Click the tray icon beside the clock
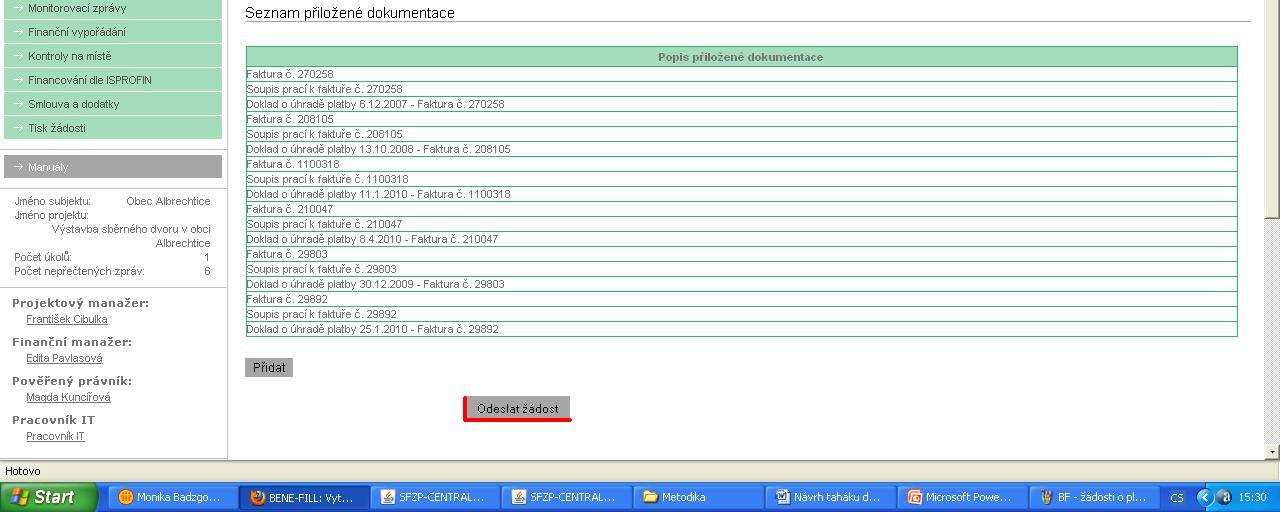The image size is (1280, 512). click(1224, 497)
